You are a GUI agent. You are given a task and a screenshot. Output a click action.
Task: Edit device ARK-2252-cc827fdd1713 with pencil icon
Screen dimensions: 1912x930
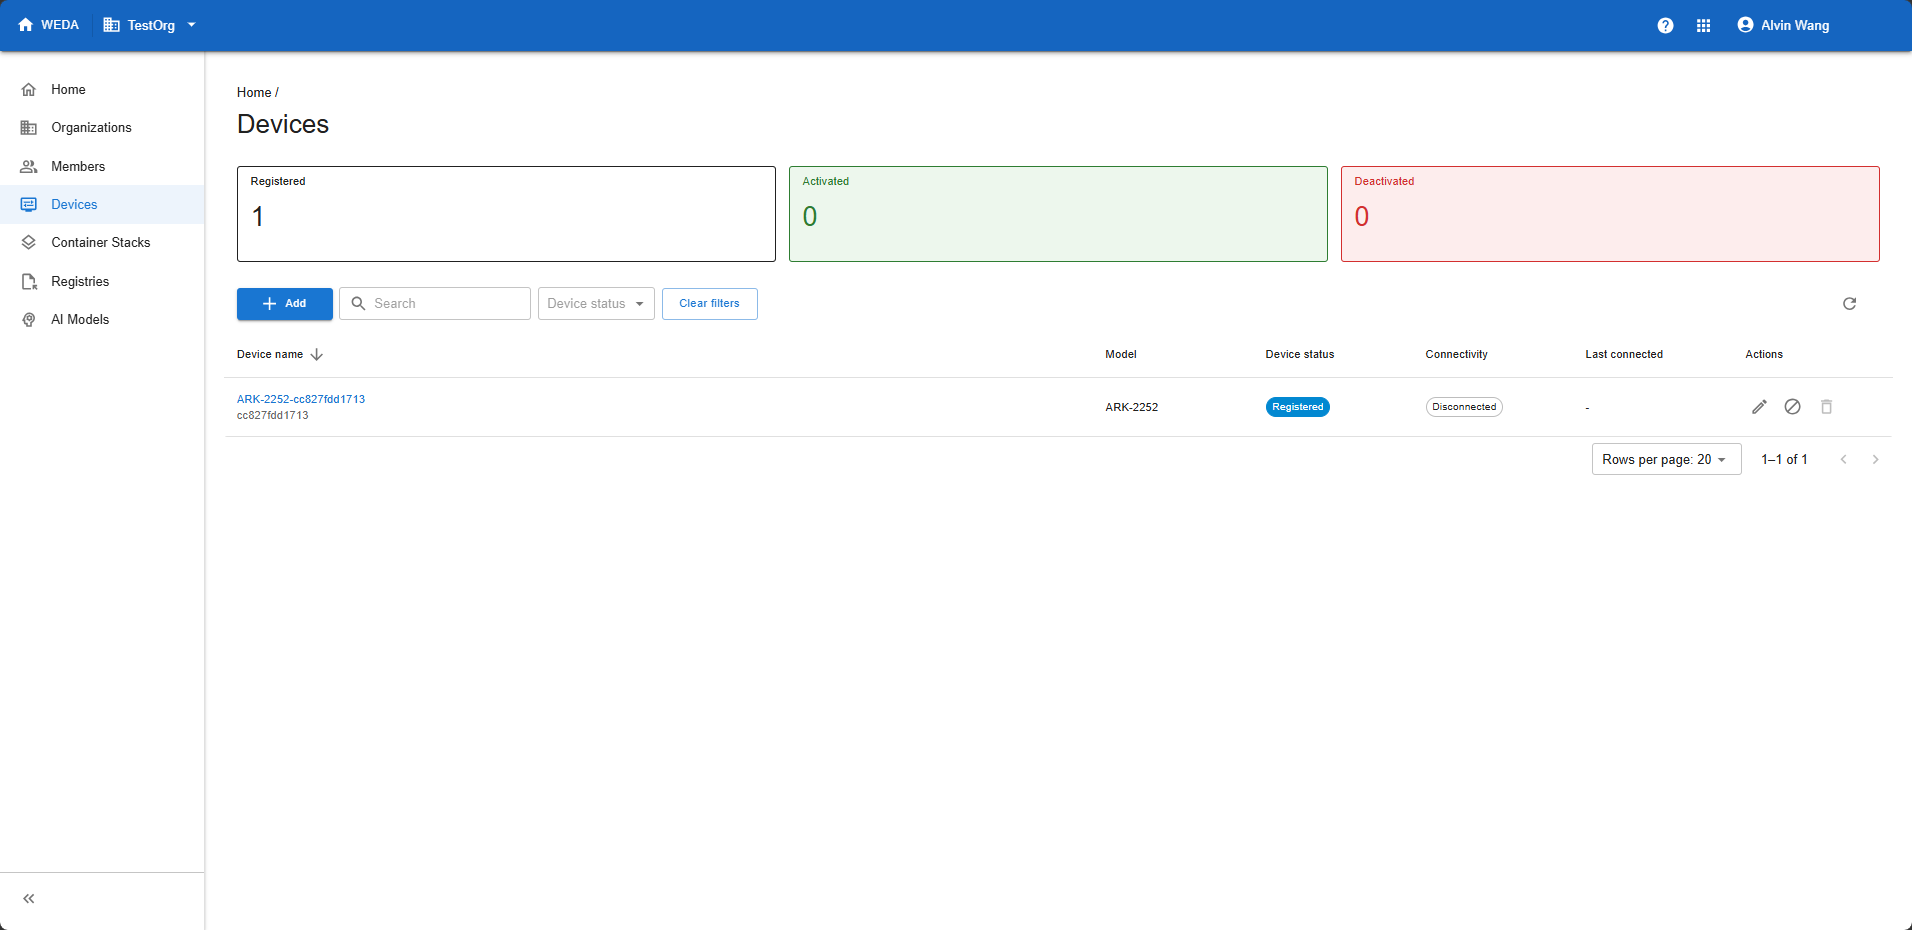[1760, 407]
